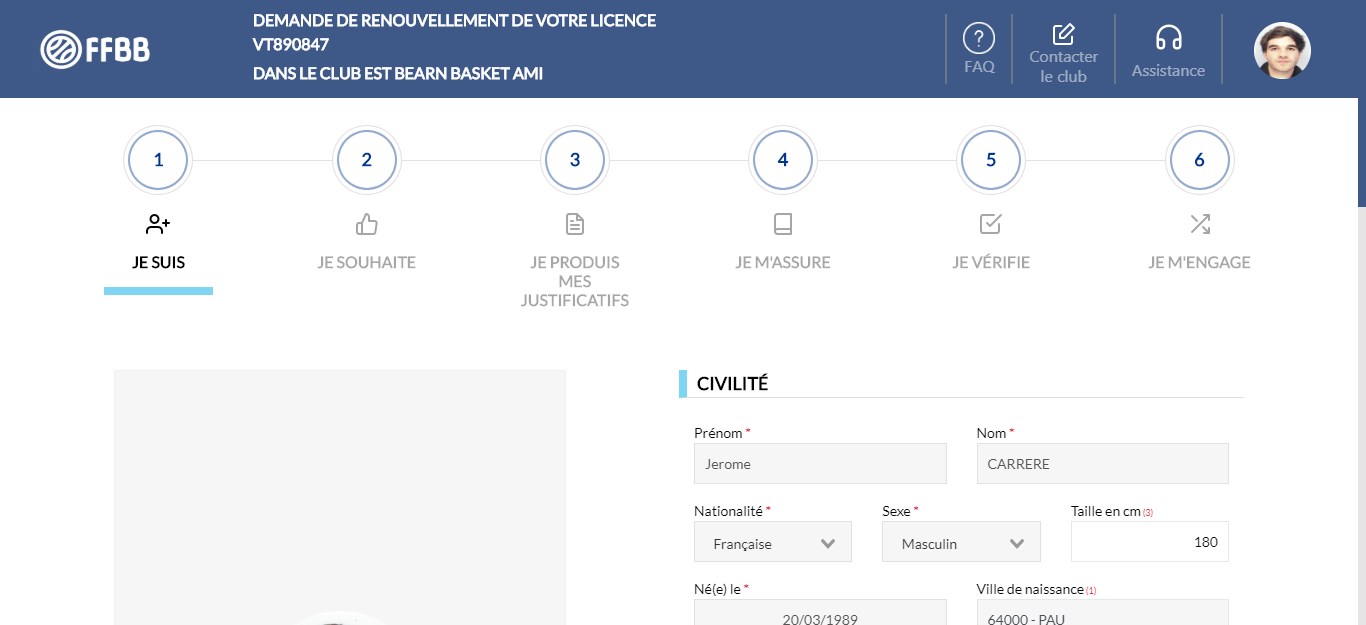This screenshot has height=625, width=1366.
Task: Jump to step 5 circle
Action: (990, 160)
